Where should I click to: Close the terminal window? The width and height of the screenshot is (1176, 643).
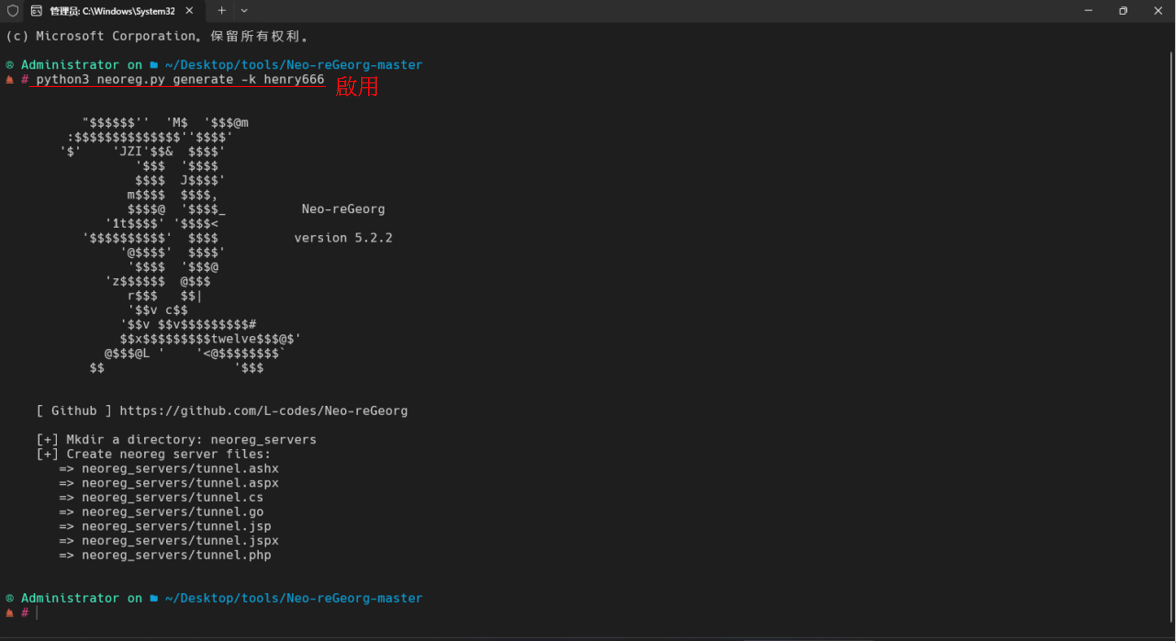tap(1158, 11)
